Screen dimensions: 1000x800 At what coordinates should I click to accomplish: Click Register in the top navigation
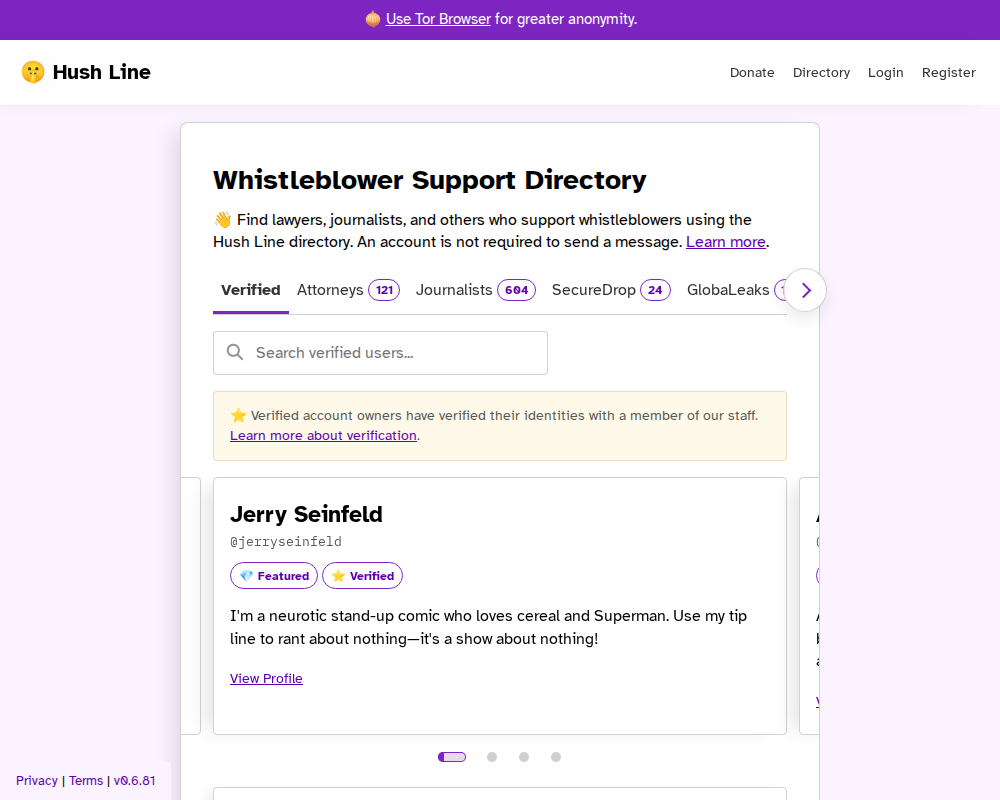pos(948,73)
